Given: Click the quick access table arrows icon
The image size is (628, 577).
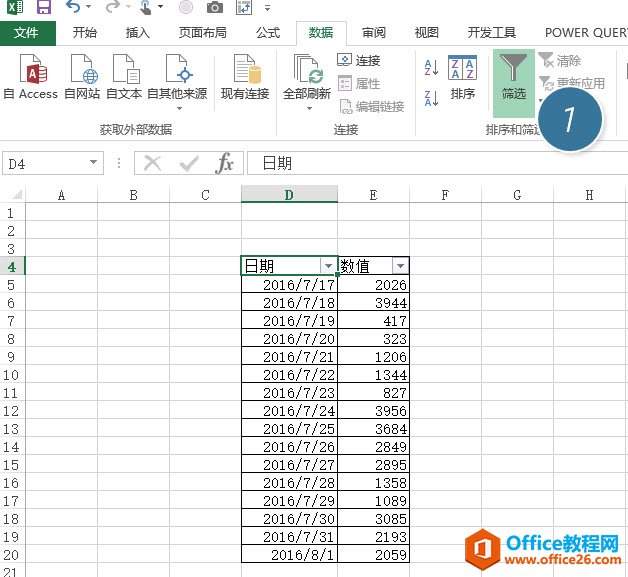Looking at the screenshot, I should [x=244, y=7].
